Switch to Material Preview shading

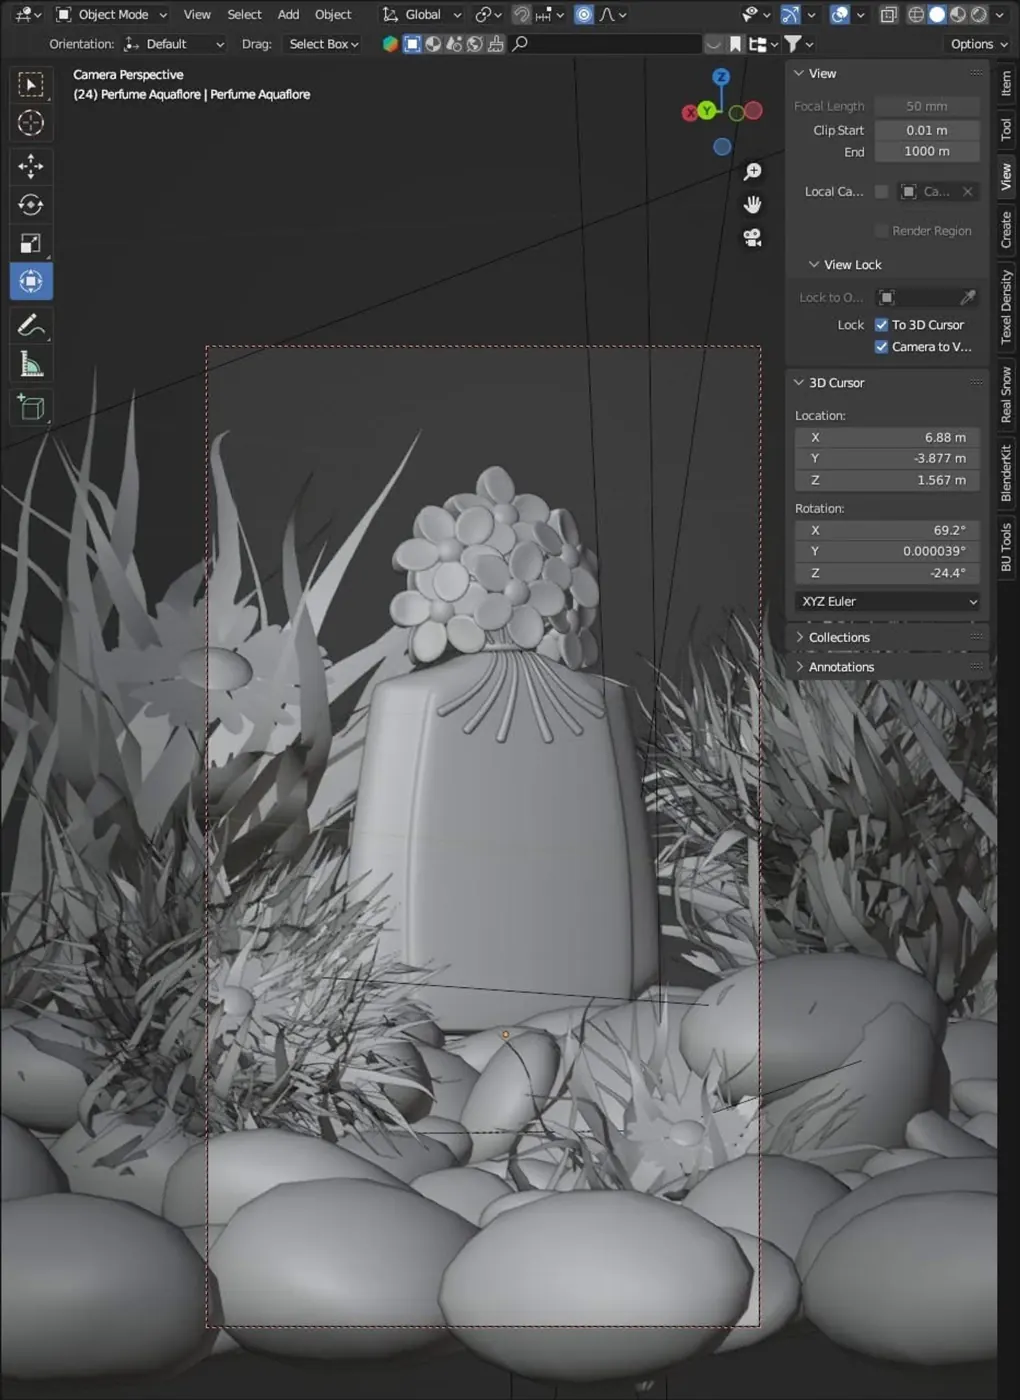pyautogui.click(x=958, y=15)
